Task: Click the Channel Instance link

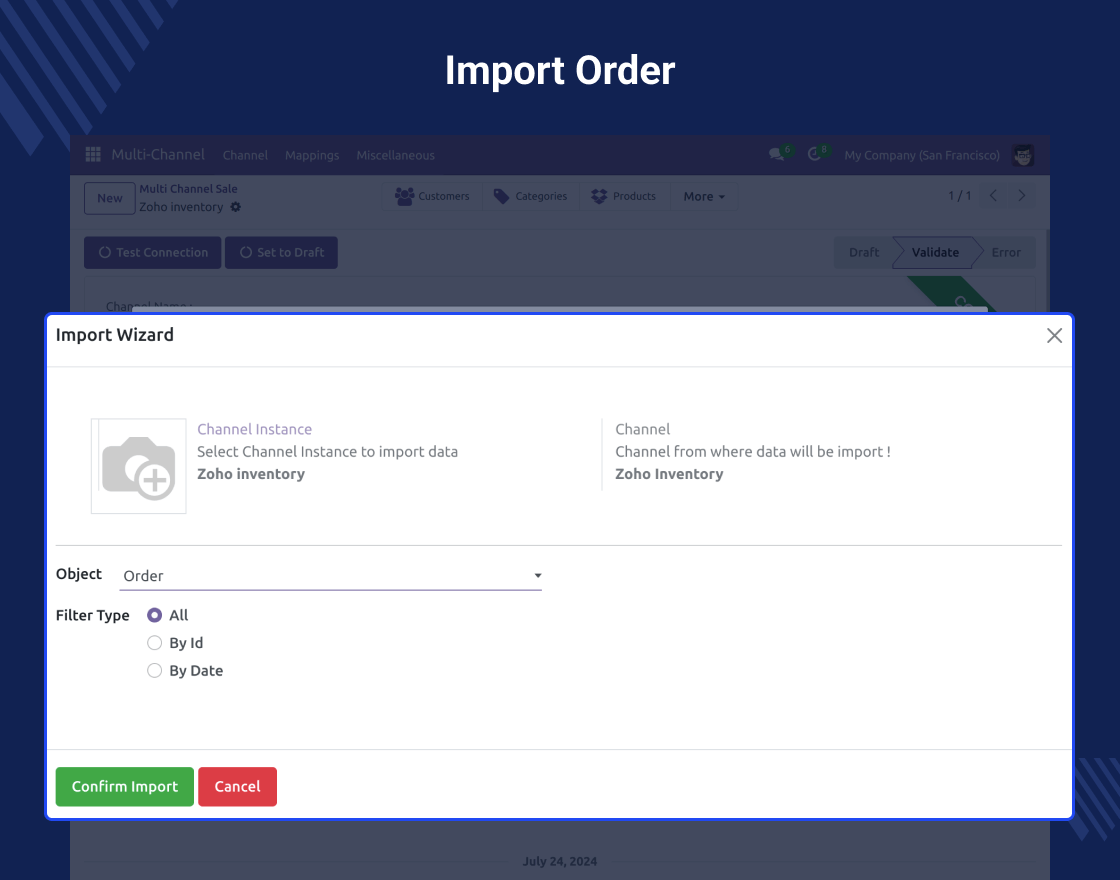Action: (x=254, y=429)
